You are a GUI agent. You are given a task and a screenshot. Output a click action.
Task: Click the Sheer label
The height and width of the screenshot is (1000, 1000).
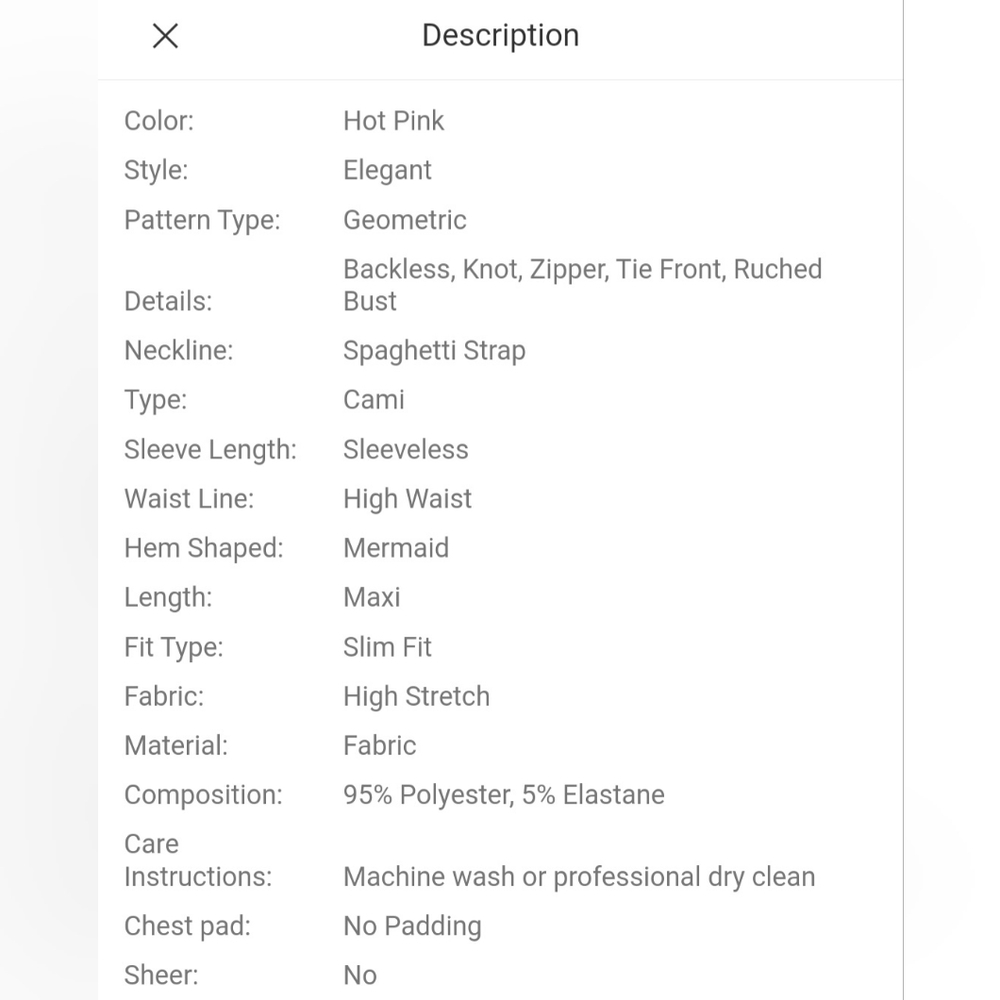(x=161, y=975)
